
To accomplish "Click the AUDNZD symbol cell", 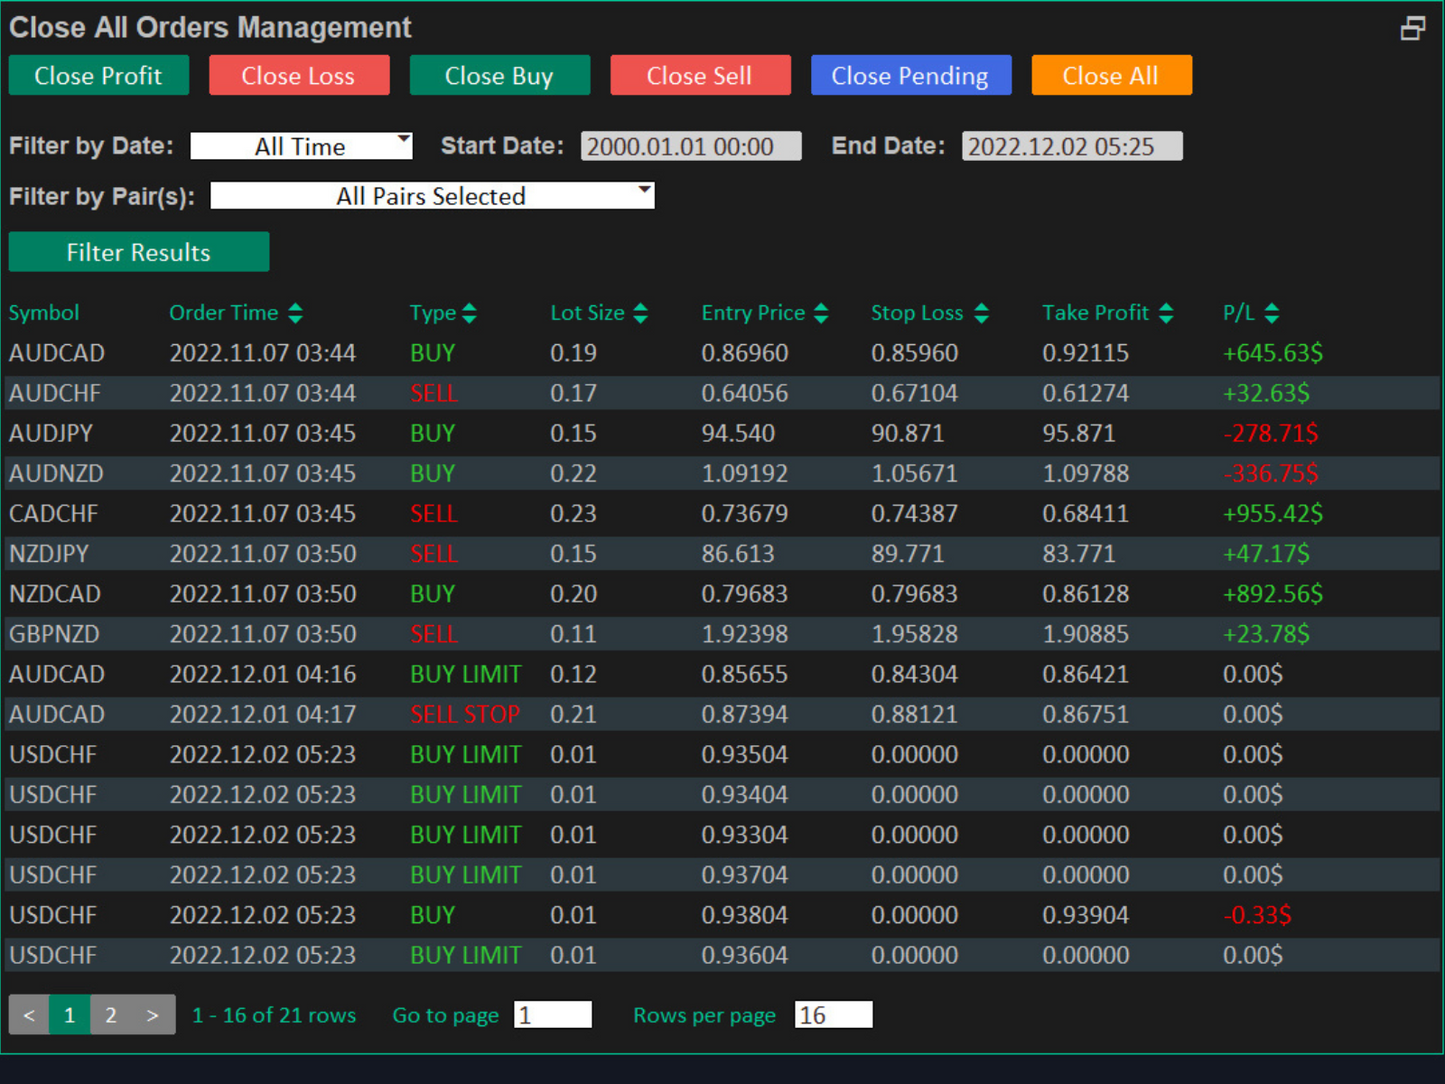I will tap(56, 473).
